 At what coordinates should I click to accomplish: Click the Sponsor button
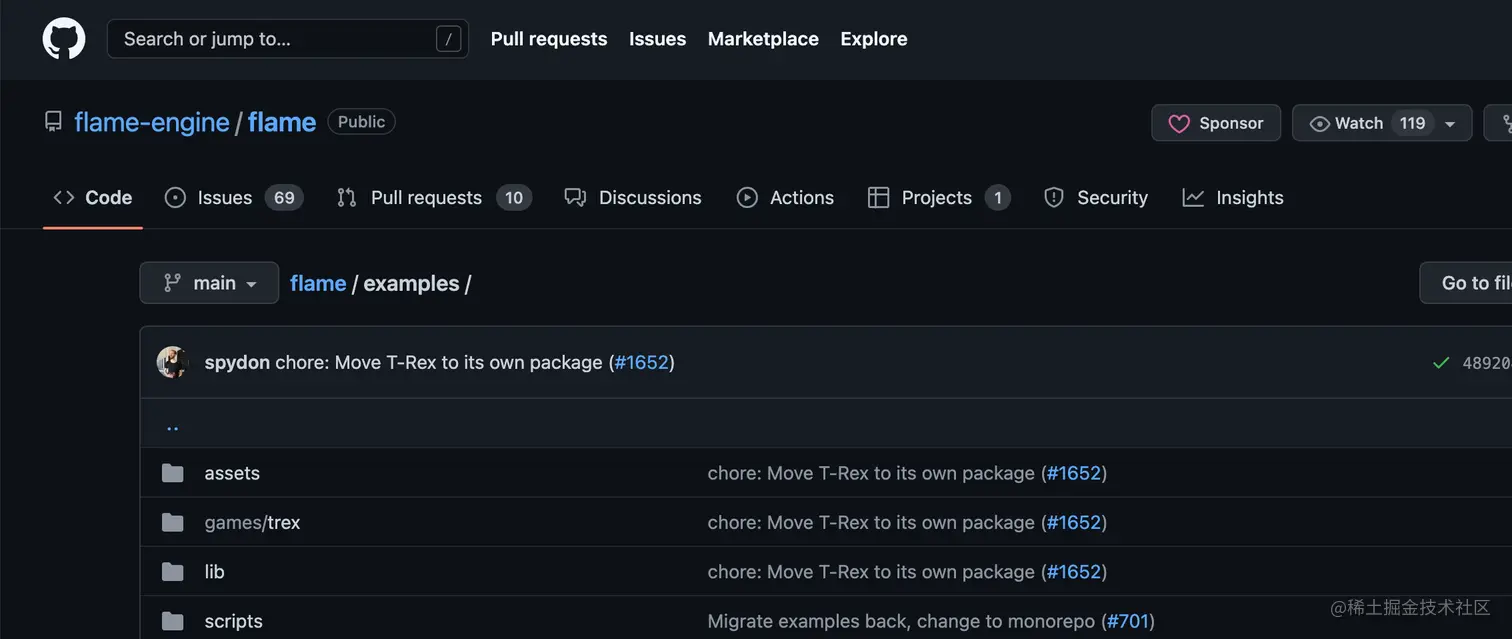[x=1216, y=123]
